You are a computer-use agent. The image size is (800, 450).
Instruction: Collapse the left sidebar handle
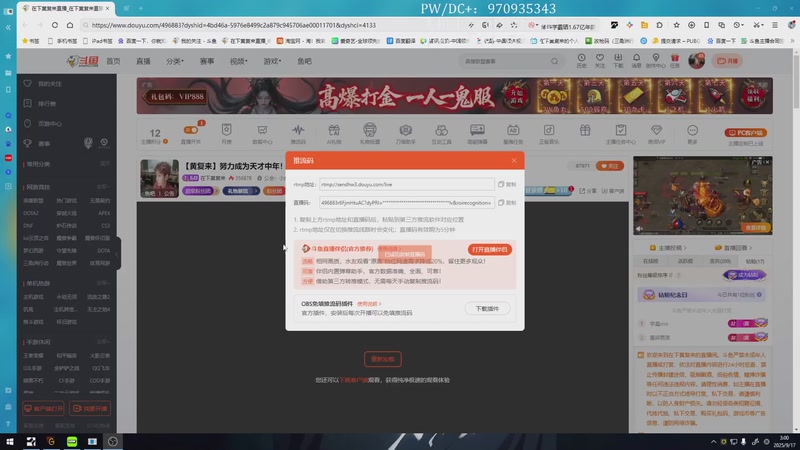[117, 254]
